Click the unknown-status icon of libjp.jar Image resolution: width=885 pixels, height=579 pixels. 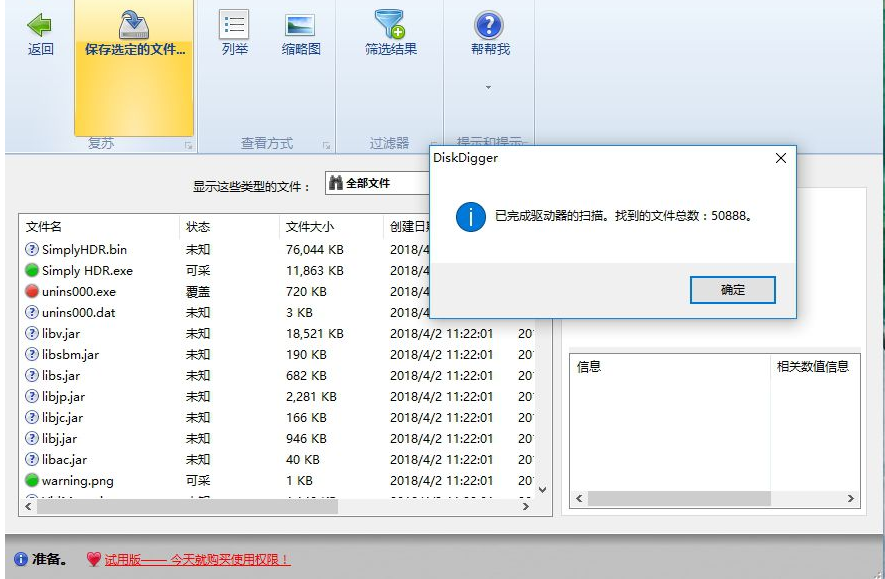tap(32, 396)
